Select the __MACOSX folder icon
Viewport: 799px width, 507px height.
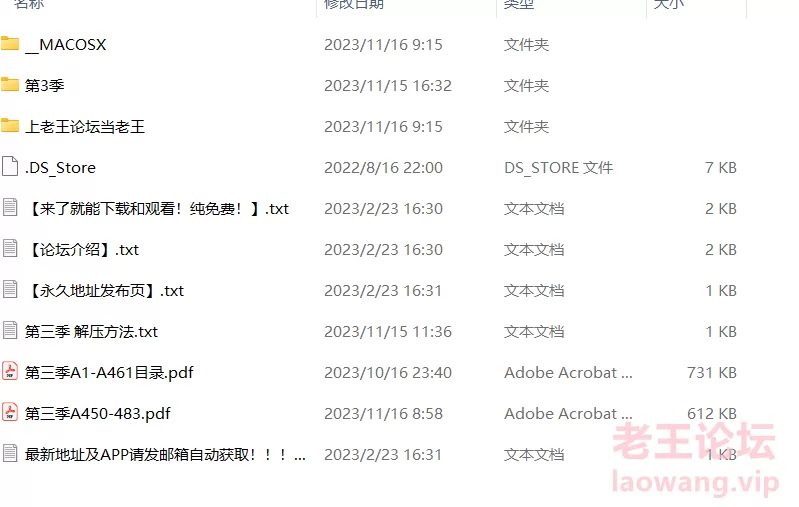click(10, 44)
